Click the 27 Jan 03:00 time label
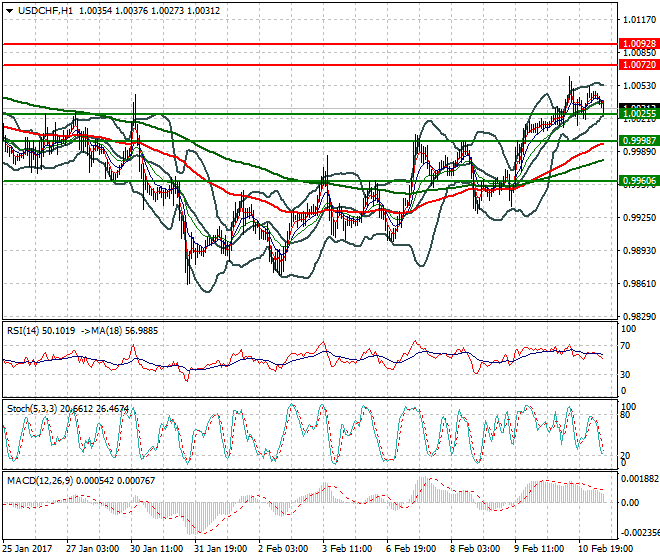This screenshot has width=660, height=560. [x=92, y=549]
